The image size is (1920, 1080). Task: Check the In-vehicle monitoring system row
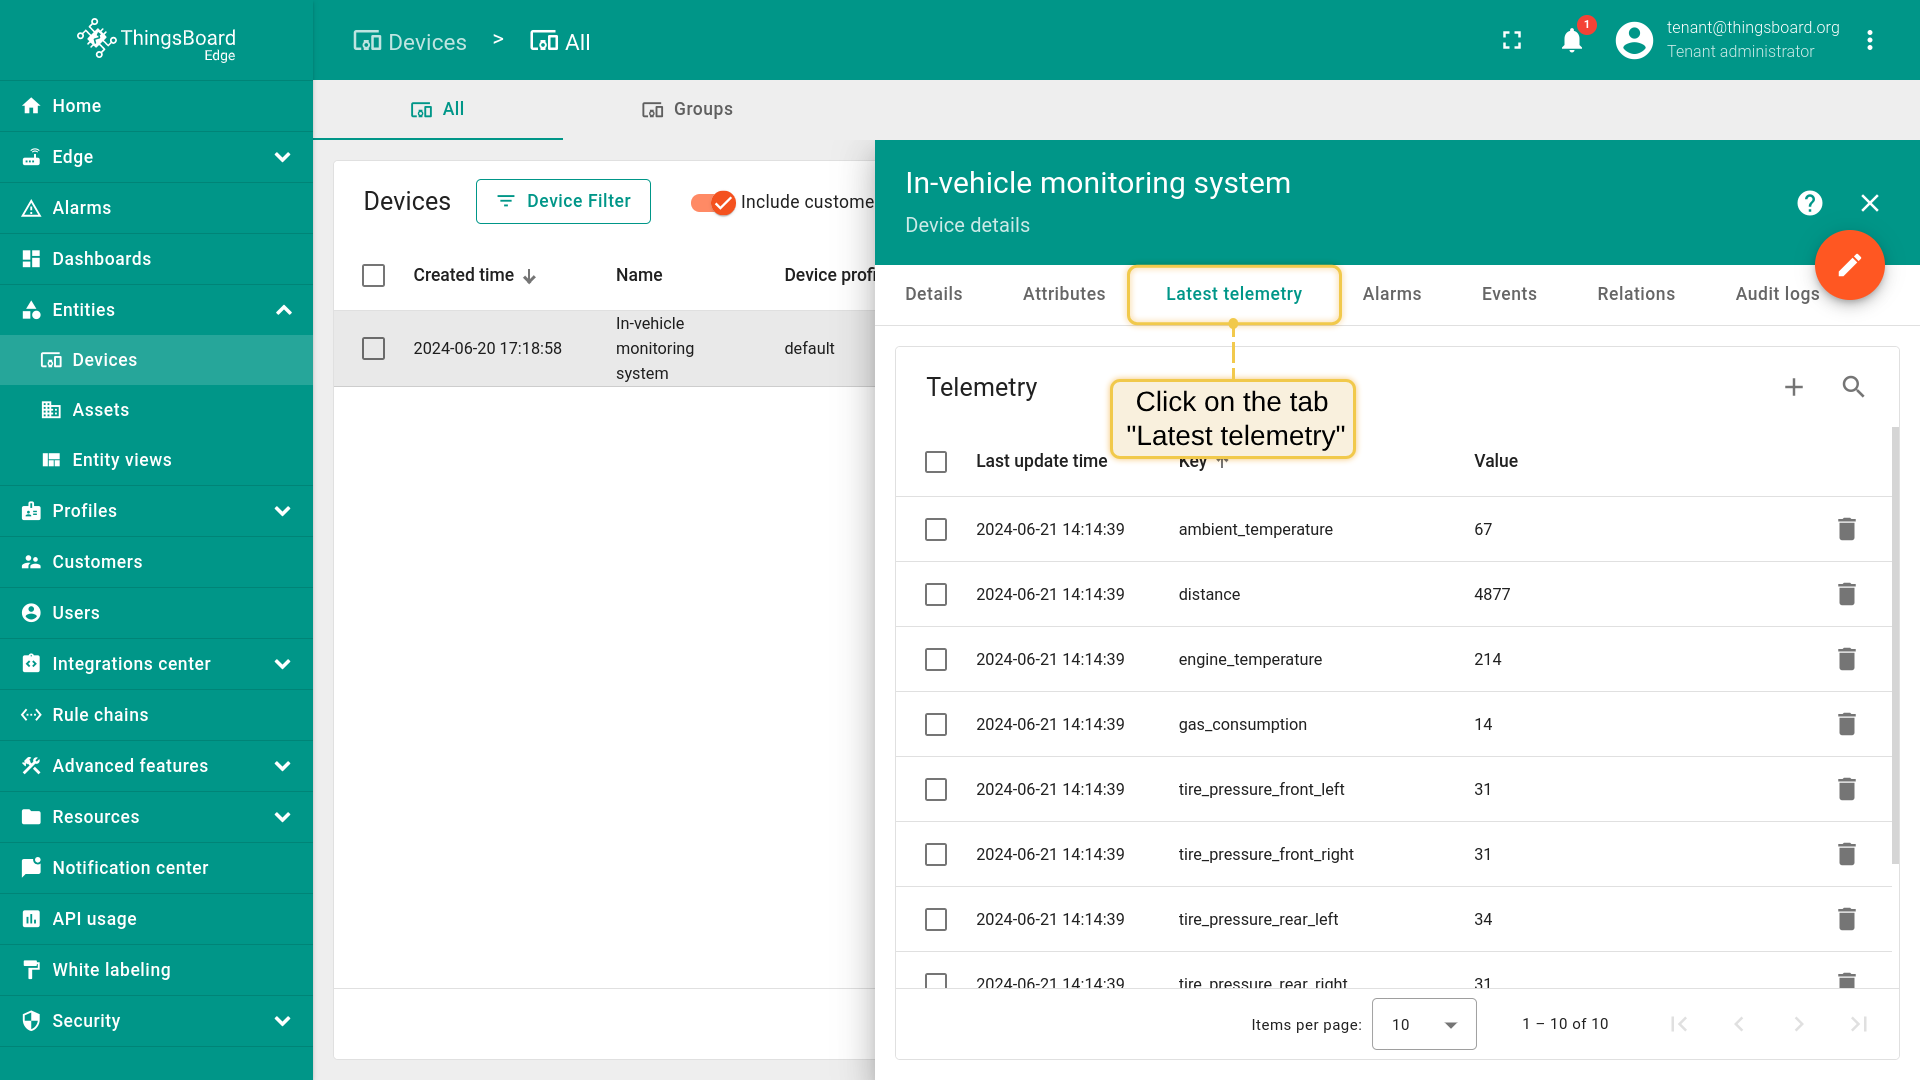[373, 348]
